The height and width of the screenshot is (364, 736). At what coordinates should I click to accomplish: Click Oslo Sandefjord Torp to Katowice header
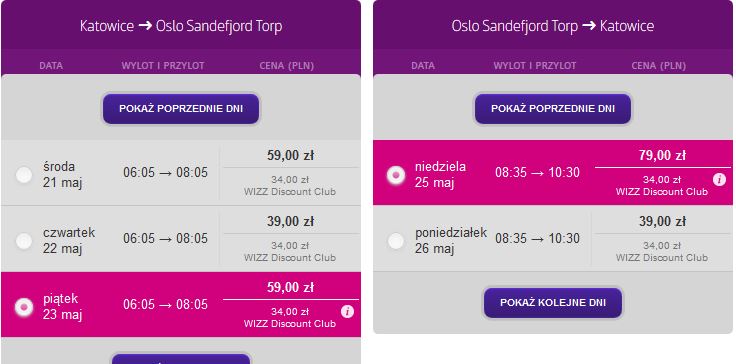click(x=553, y=25)
